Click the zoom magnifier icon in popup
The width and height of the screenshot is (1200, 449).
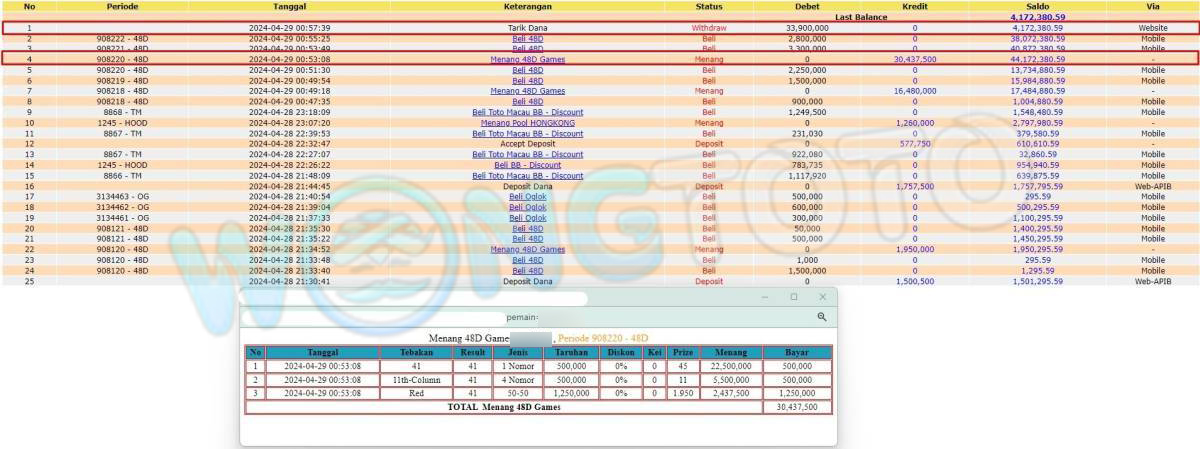tap(821, 316)
